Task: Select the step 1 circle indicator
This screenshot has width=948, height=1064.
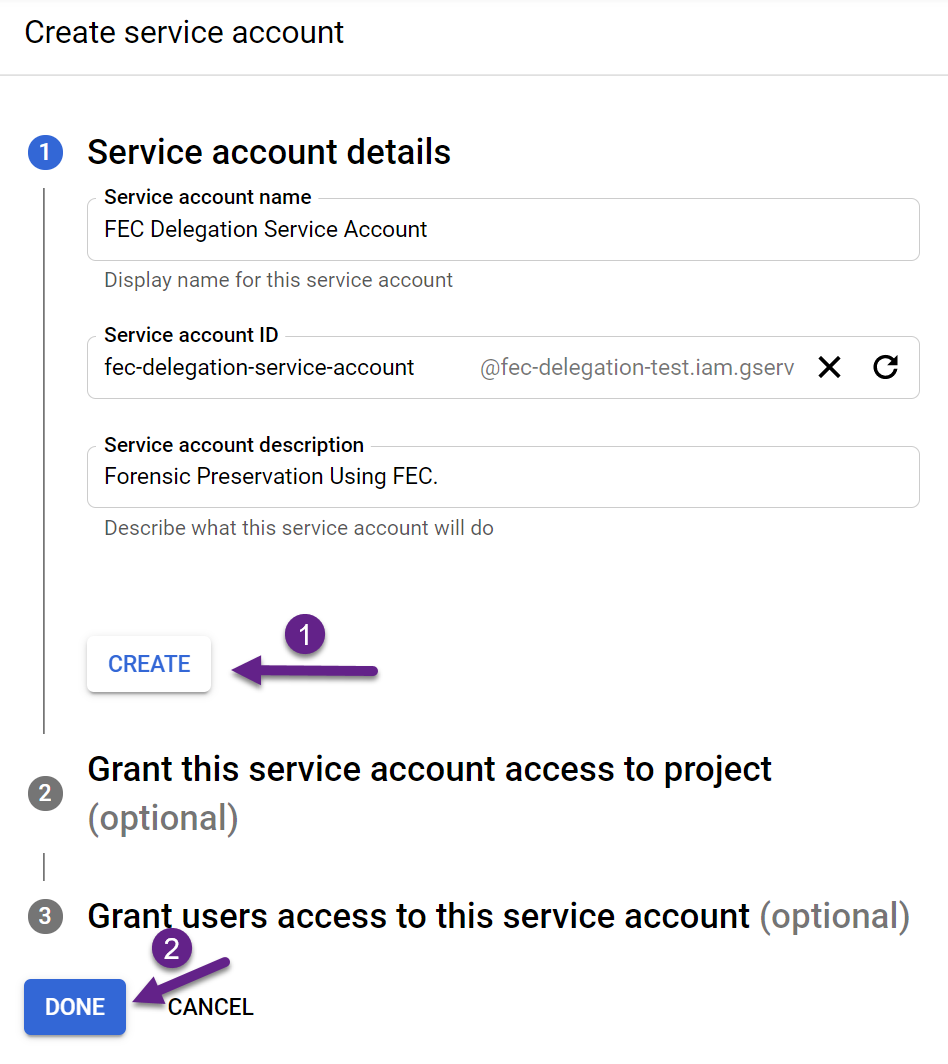Action: 45,152
